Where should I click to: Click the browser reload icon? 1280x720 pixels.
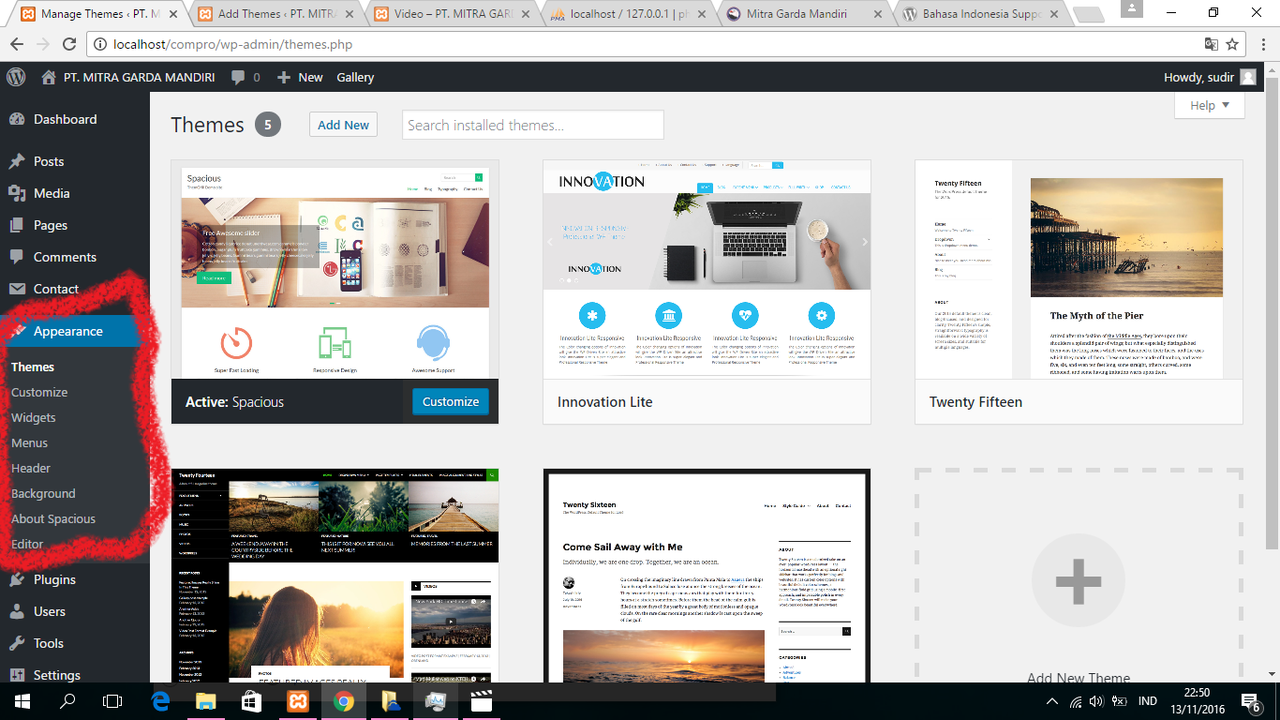click(x=69, y=44)
